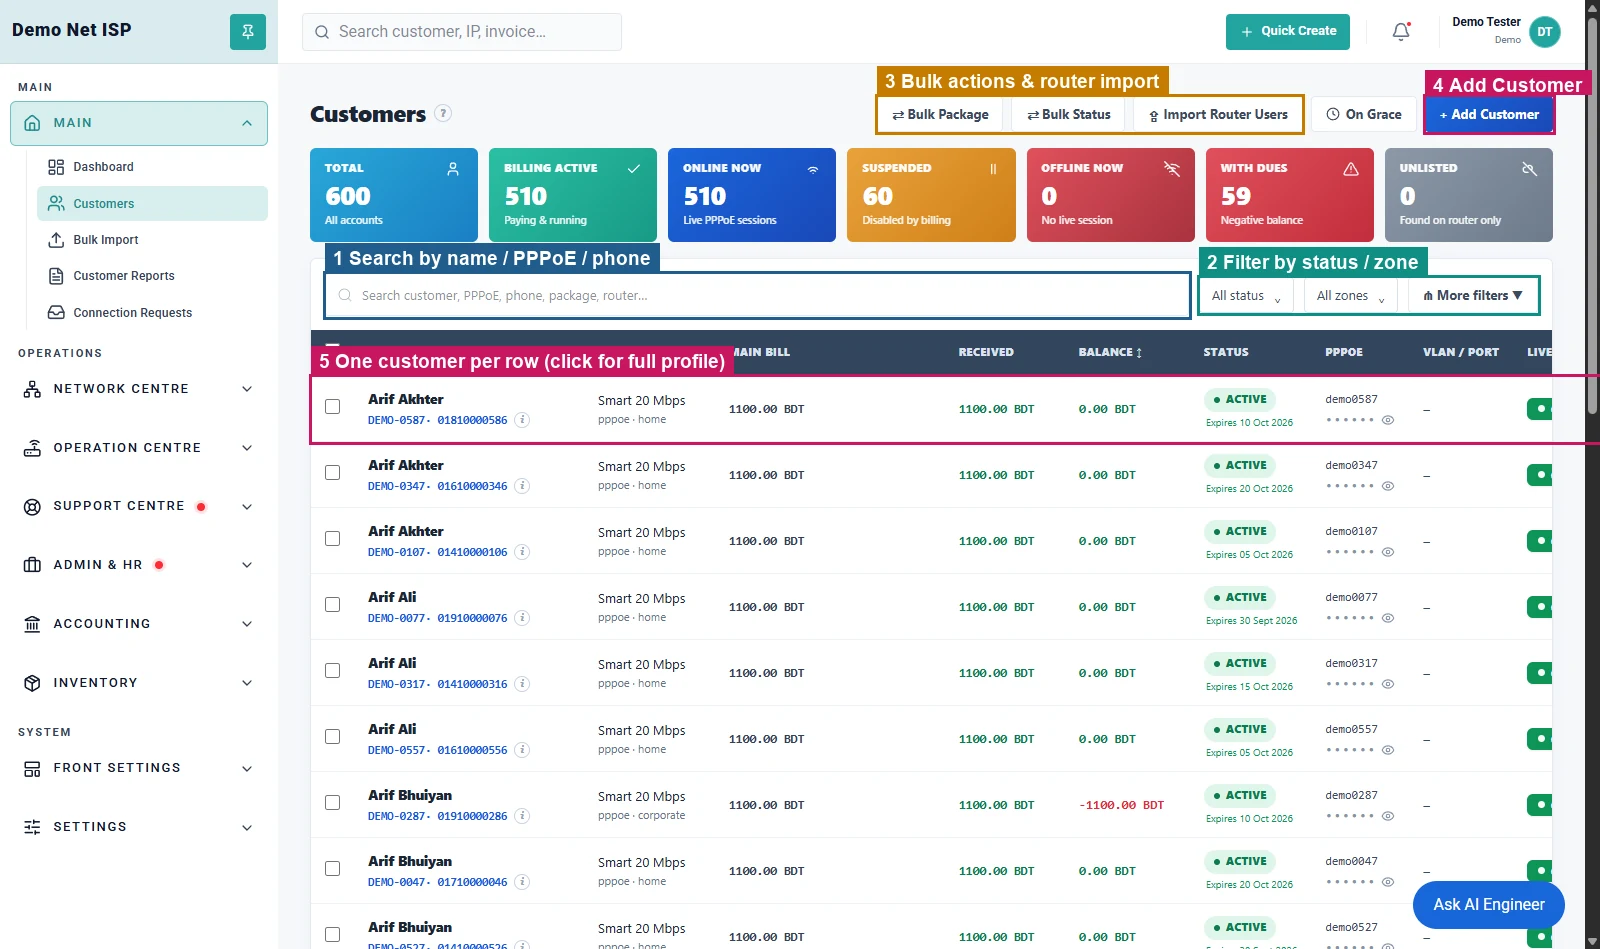
Task: Expand the Accounting sidebar section
Action: coord(139,624)
